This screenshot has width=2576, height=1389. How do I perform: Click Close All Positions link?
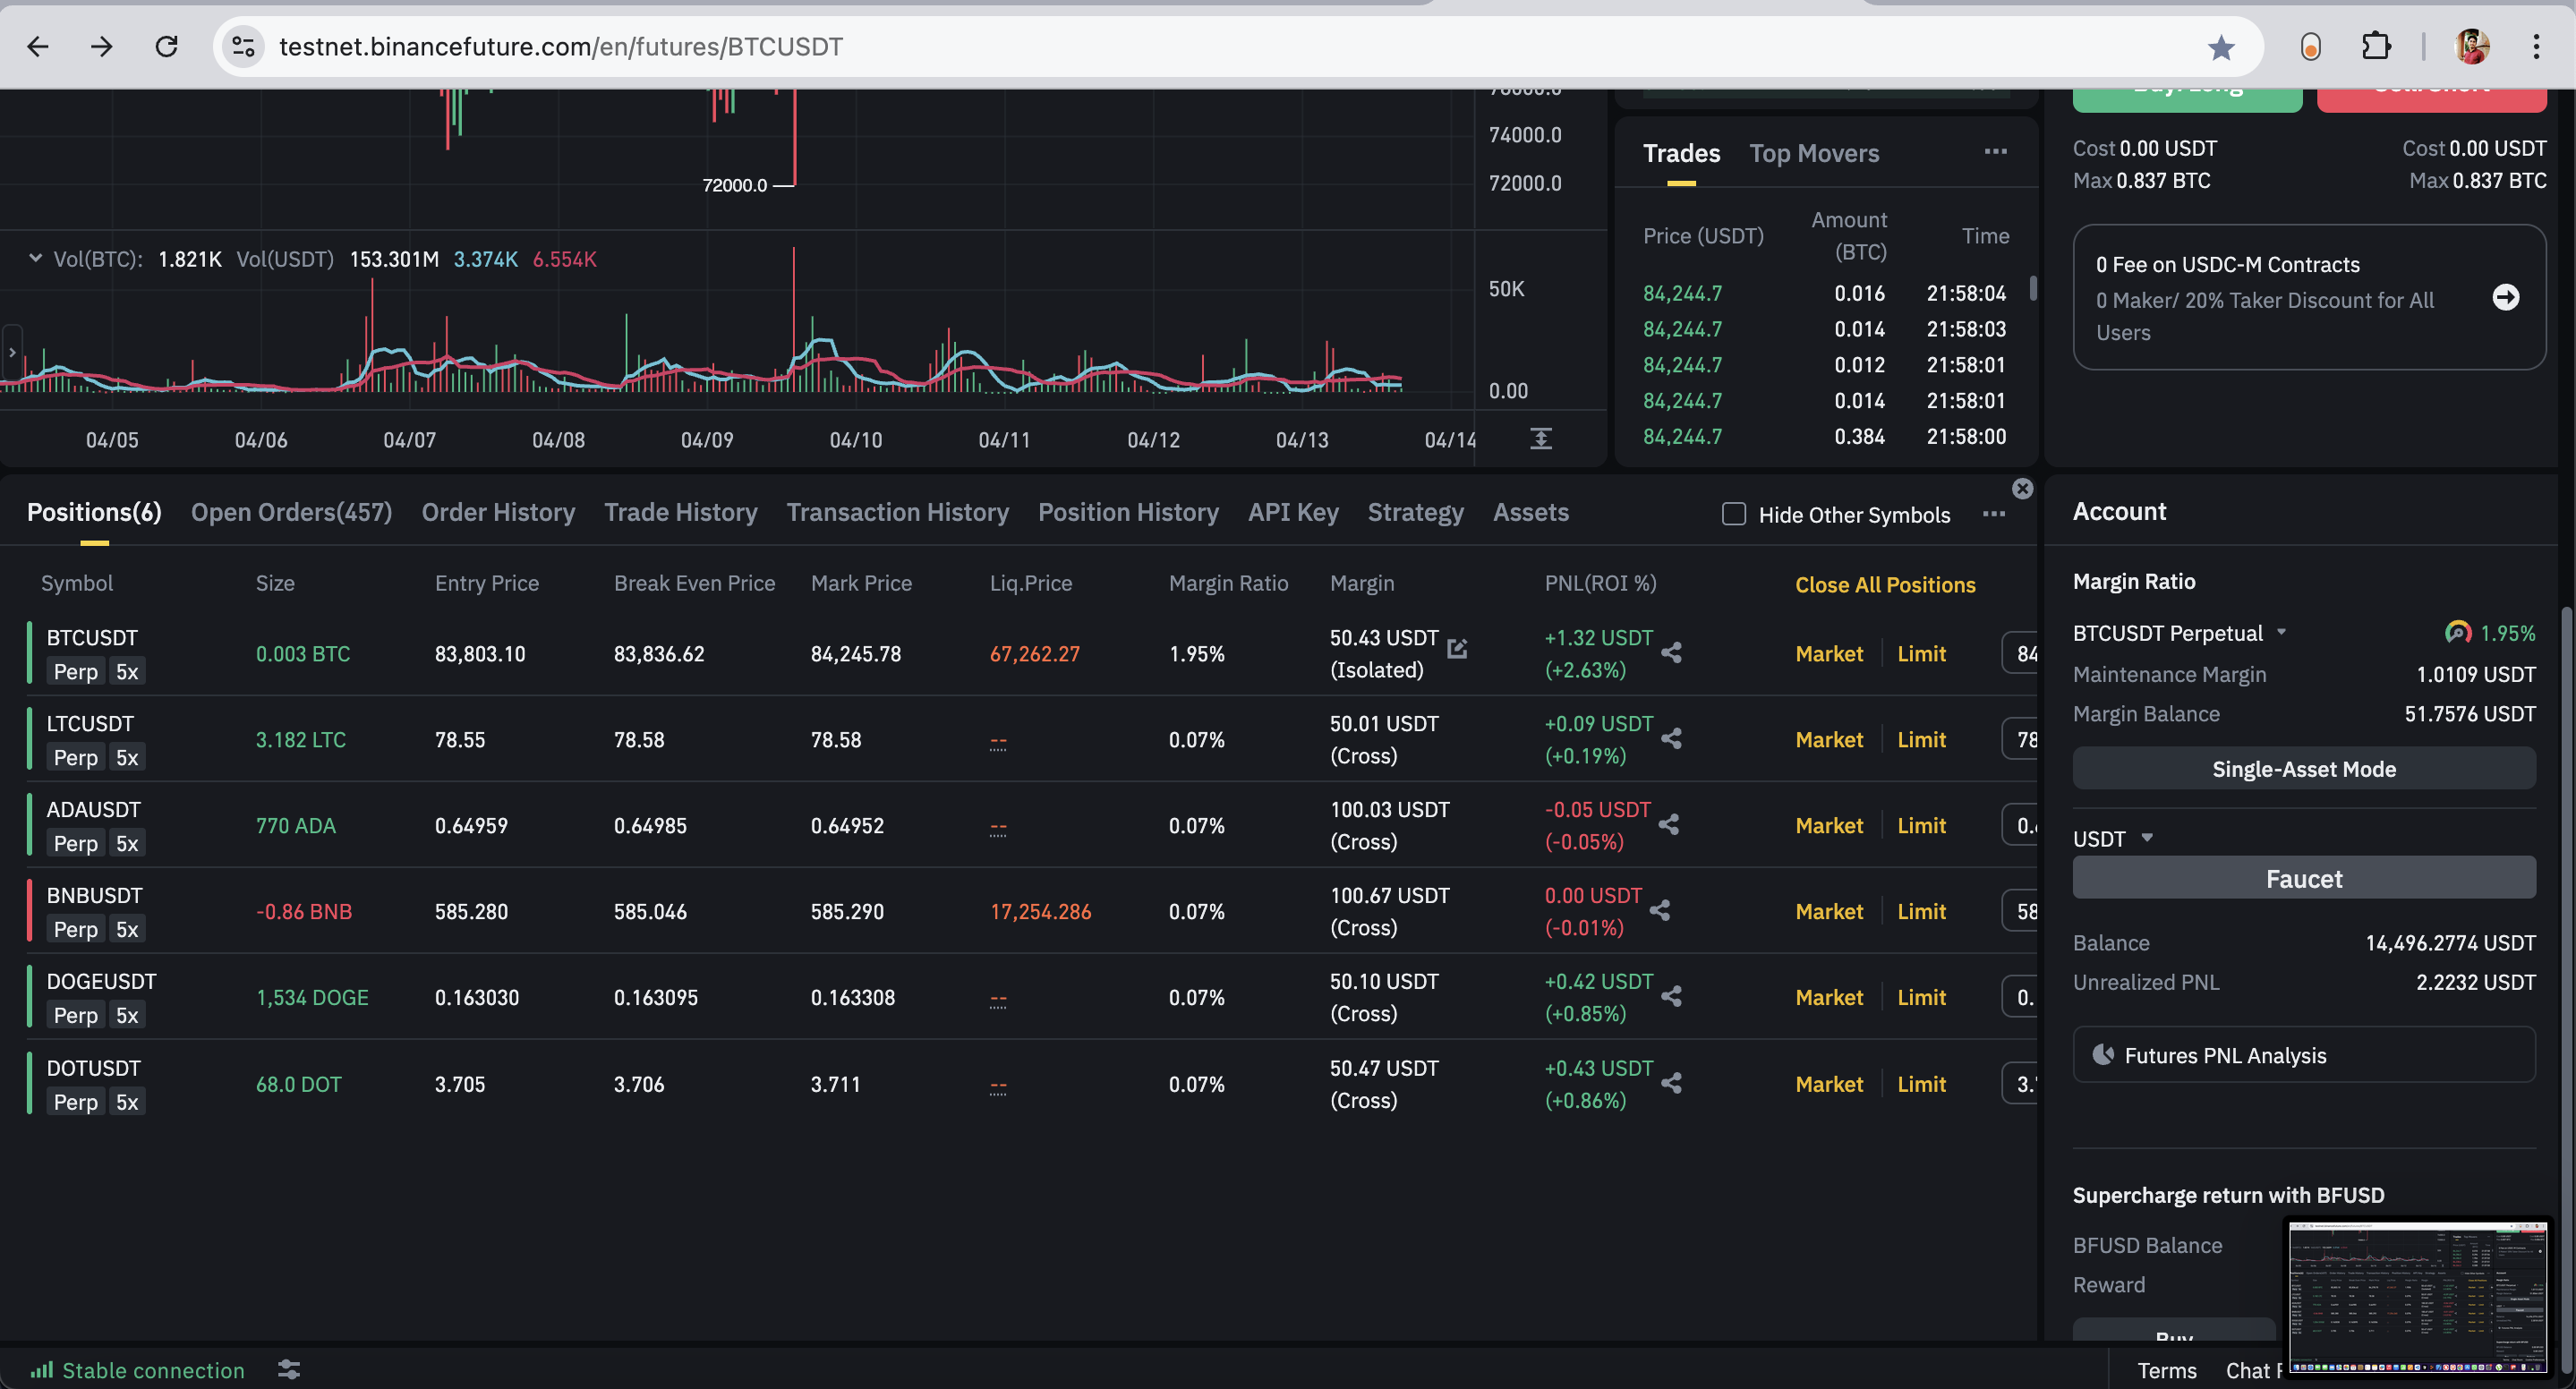click(1884, 585)
